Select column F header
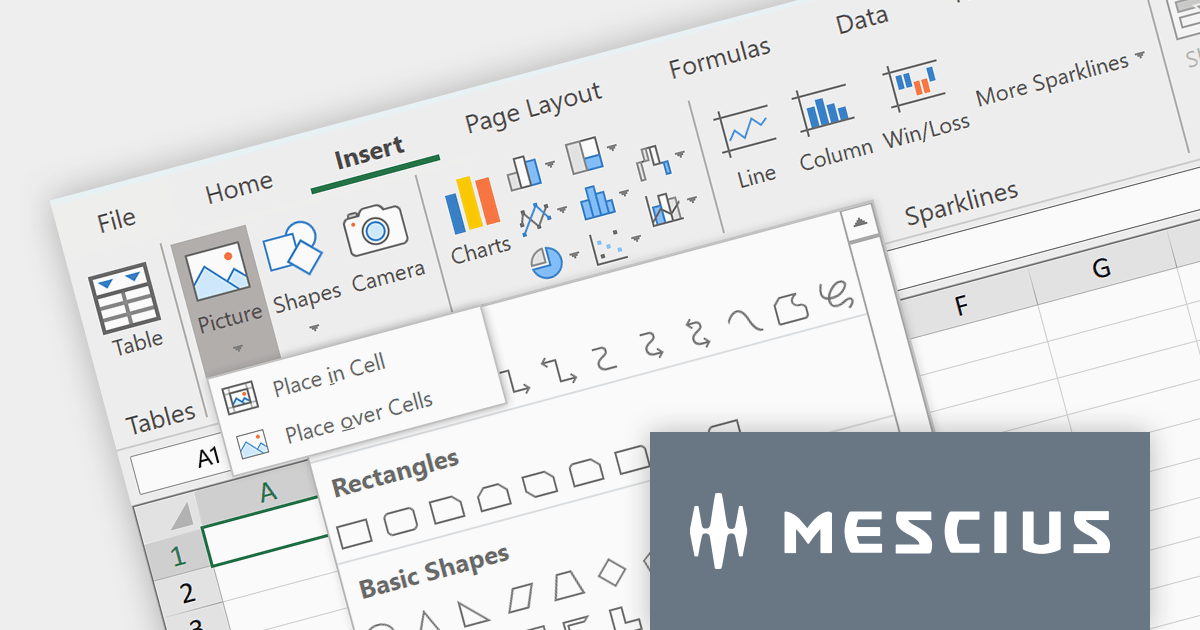 961,307
